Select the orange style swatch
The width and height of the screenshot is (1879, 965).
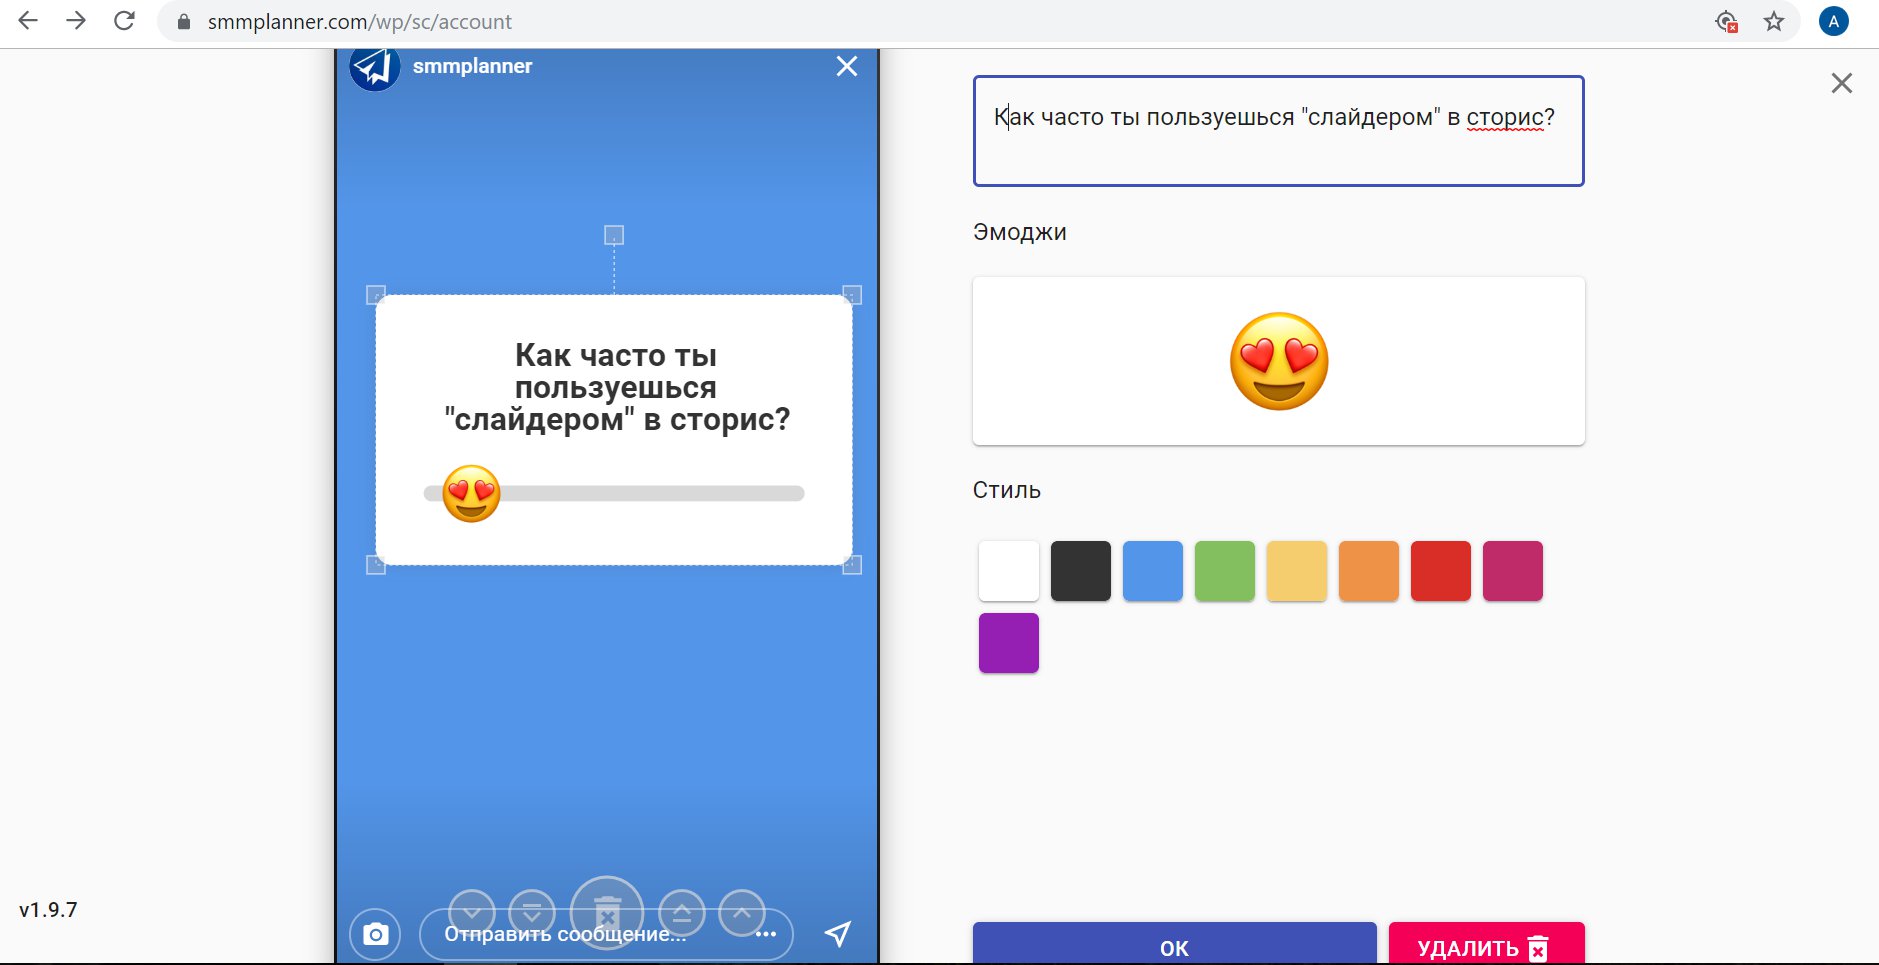pyautogui.click(x=1369, y=571)
